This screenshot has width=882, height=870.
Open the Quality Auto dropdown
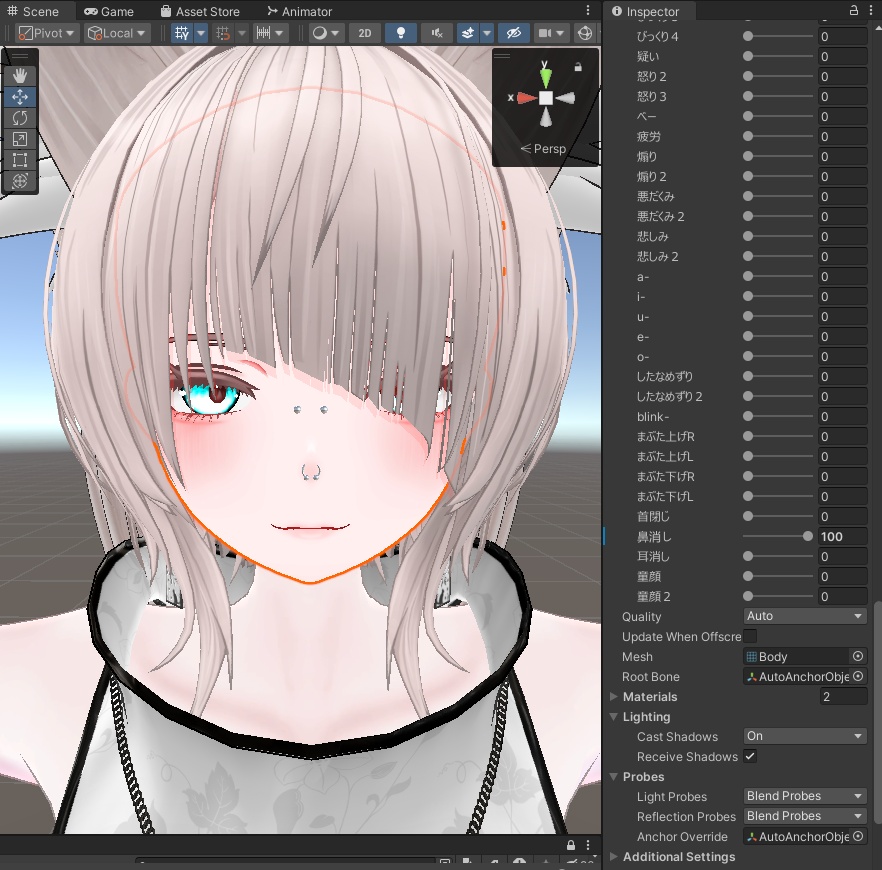(804, 616)
